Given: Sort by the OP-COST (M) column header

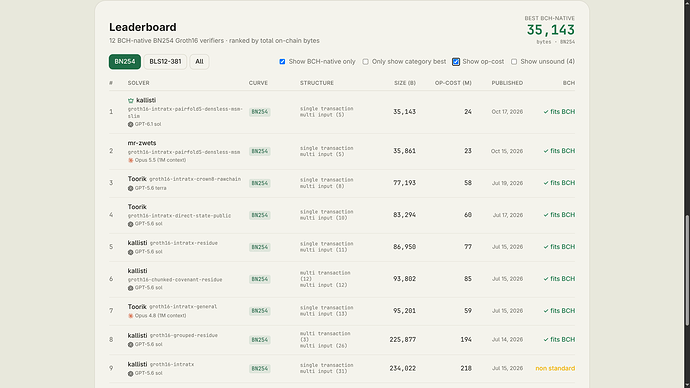Looking at the screenshot, I should pos(453,83).
